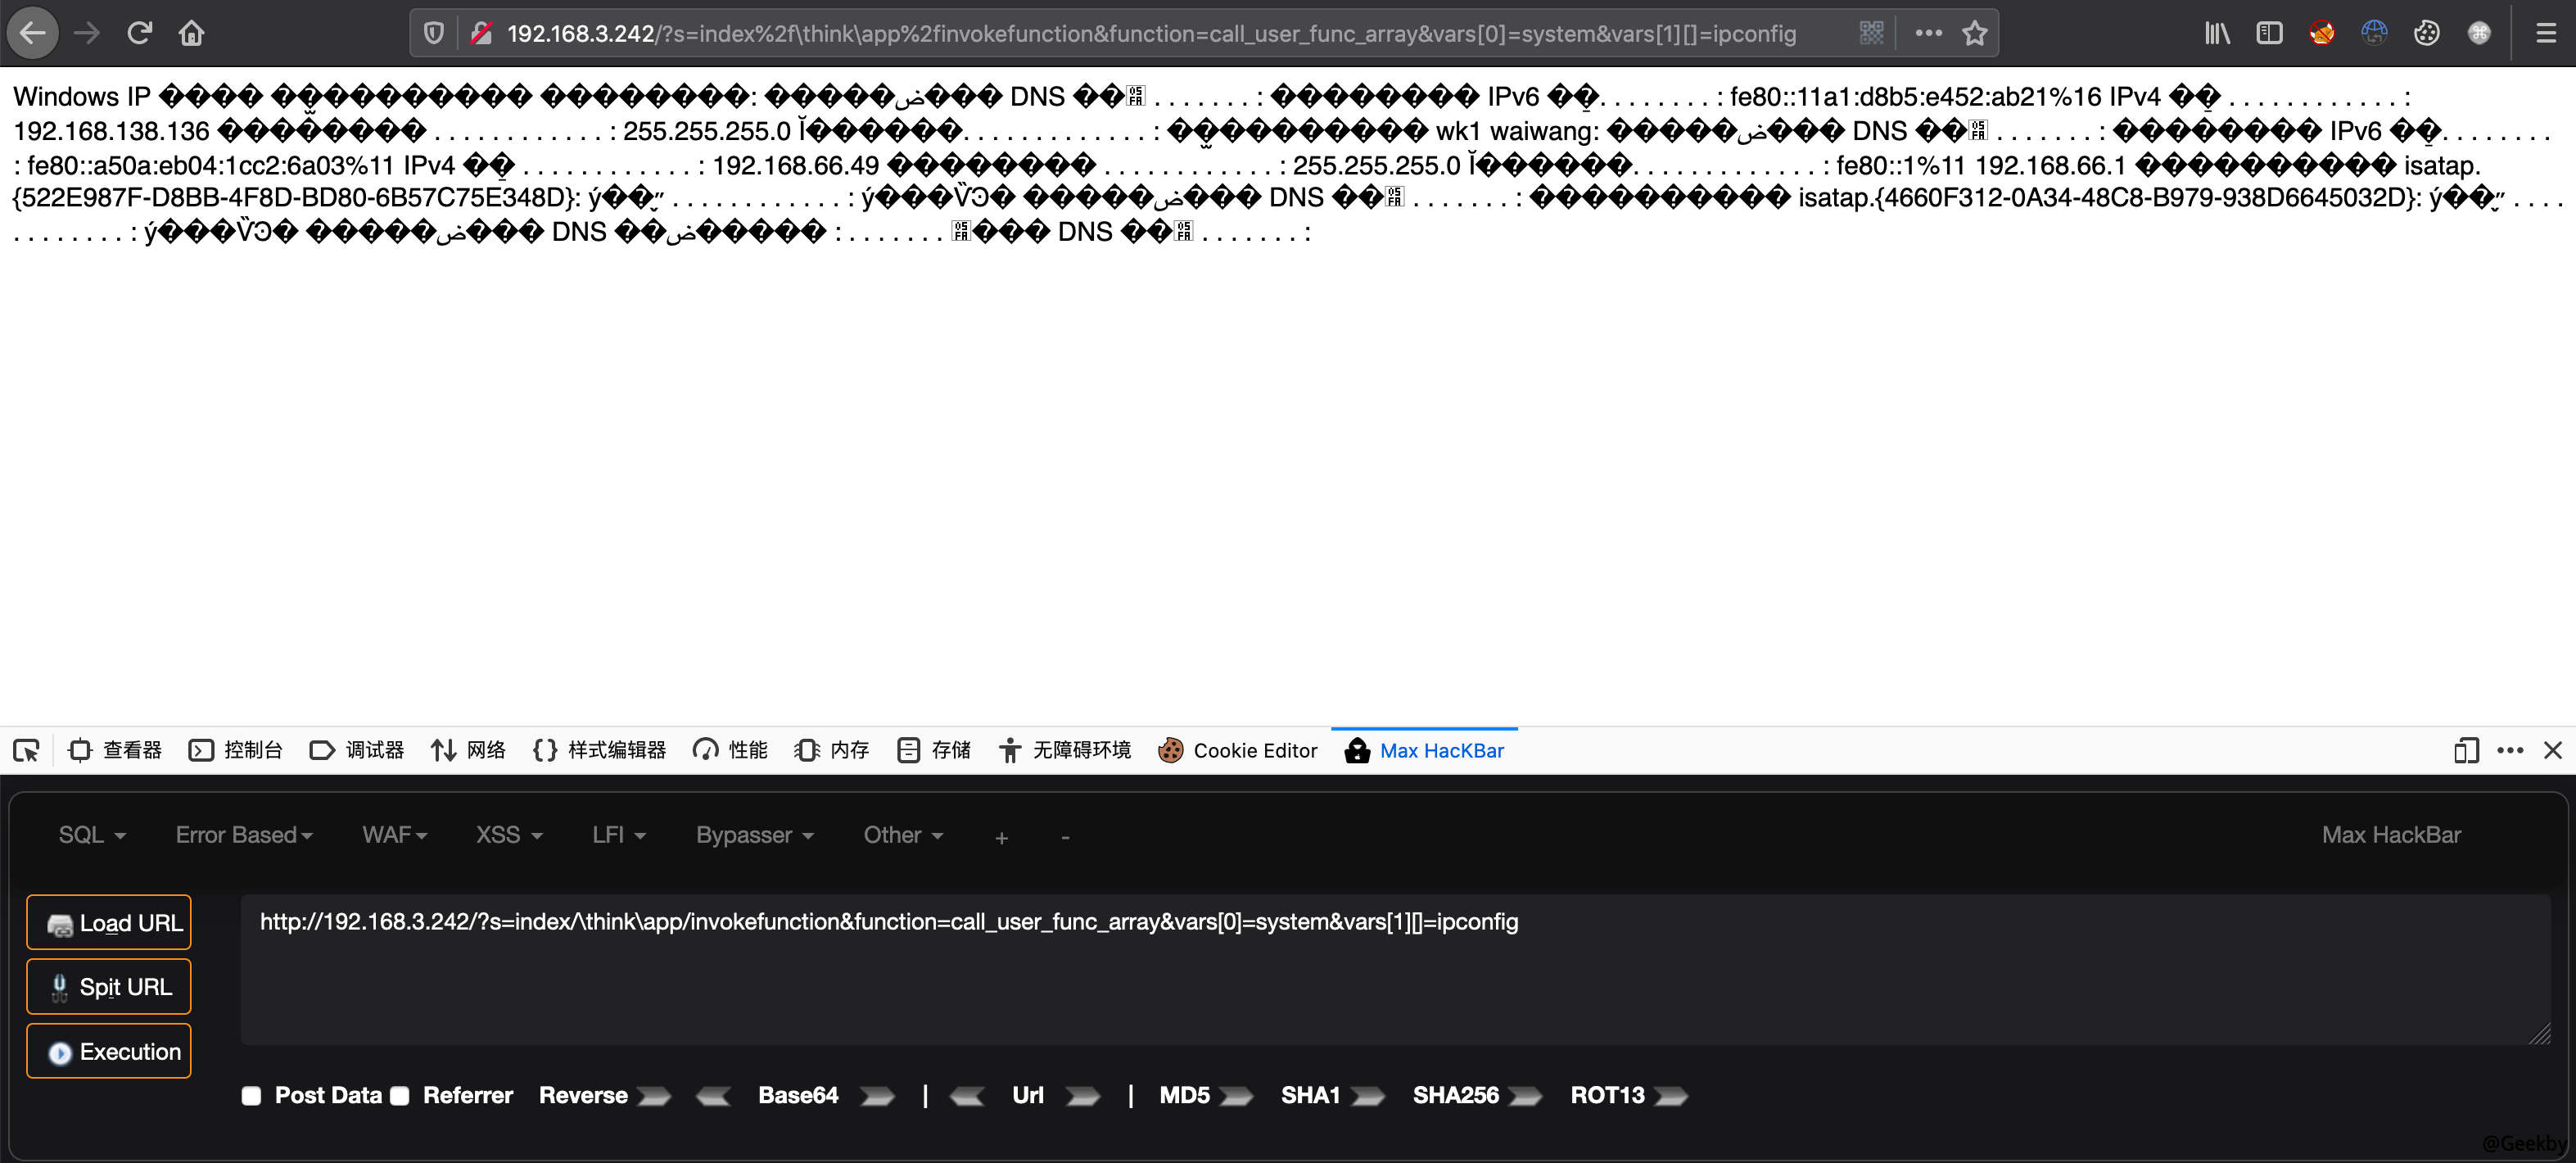Select the pick element inspector icon
The height and width of the screenshot is (1163, 2576).
pos(27,750)
